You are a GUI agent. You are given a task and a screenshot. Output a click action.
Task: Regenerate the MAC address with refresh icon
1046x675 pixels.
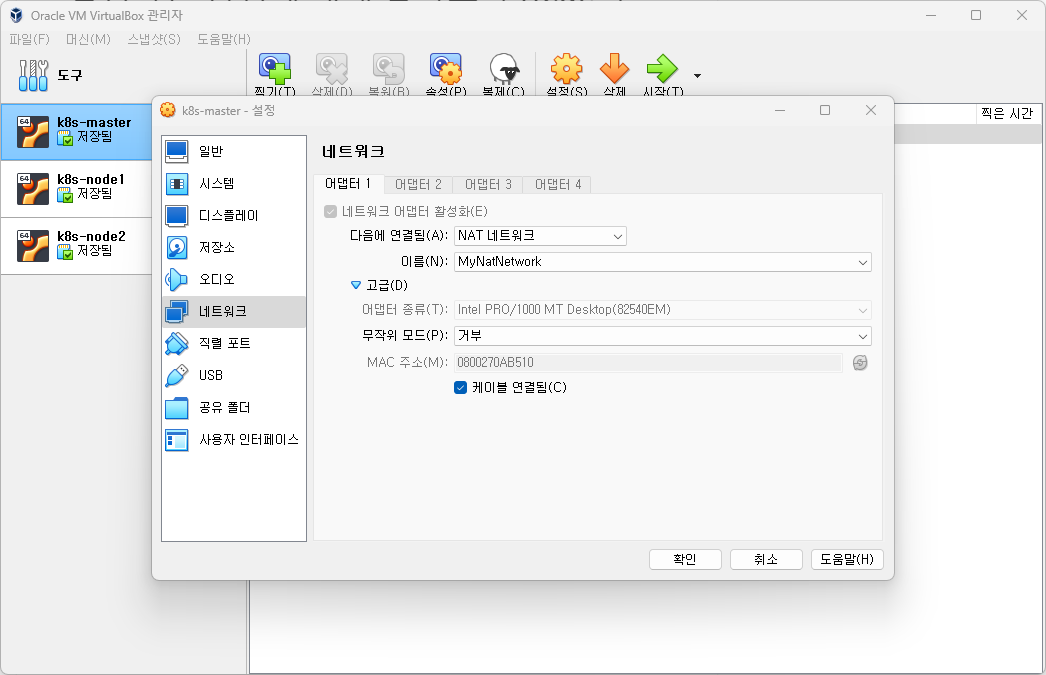tap(861, 362)
